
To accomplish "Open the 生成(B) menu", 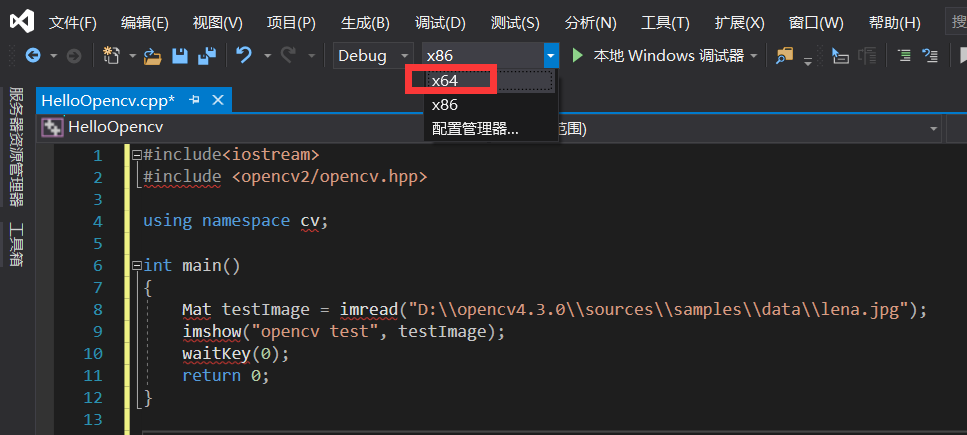I will point(365,22).
